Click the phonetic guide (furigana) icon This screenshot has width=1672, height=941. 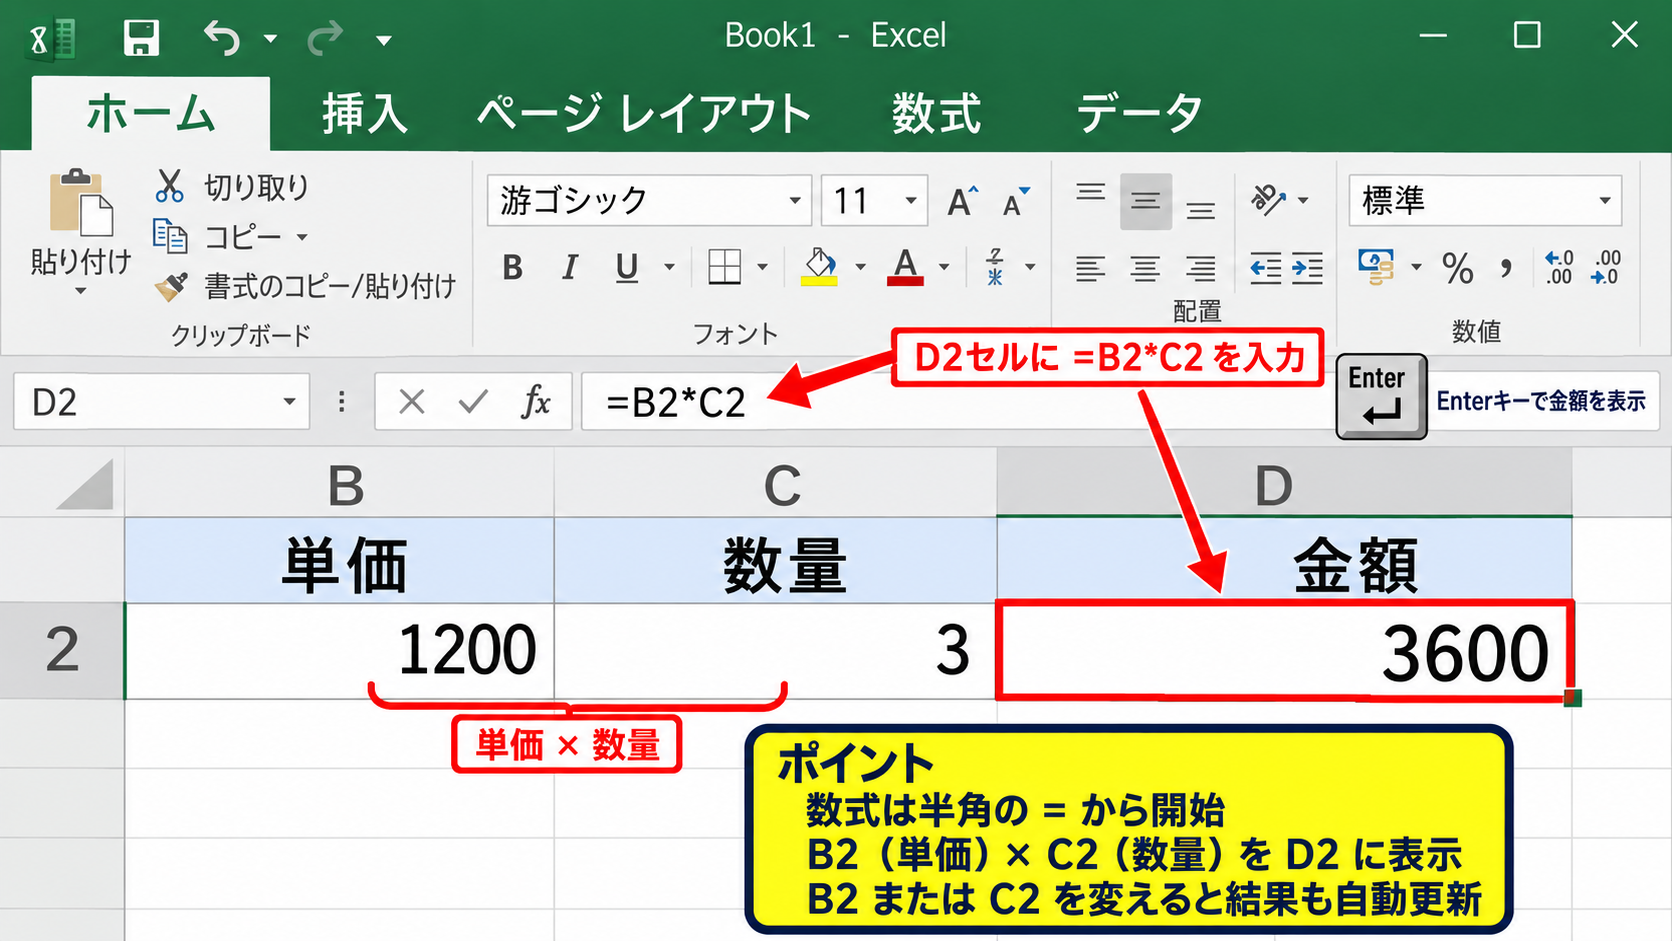click(996, 267)
